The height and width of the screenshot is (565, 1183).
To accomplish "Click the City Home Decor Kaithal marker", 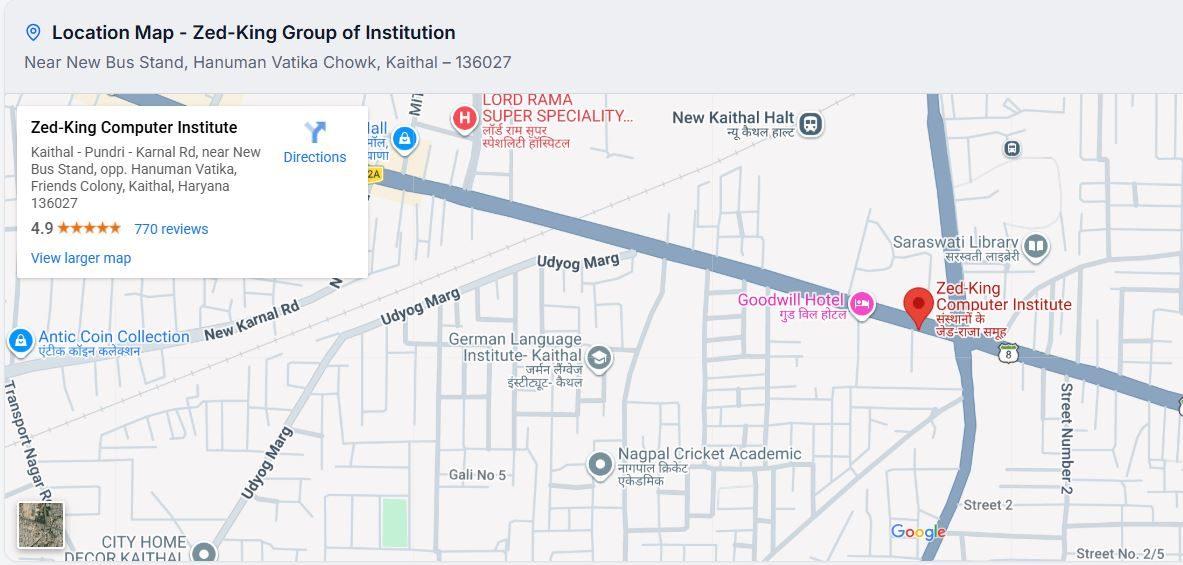I will click(x=204, y=553).
